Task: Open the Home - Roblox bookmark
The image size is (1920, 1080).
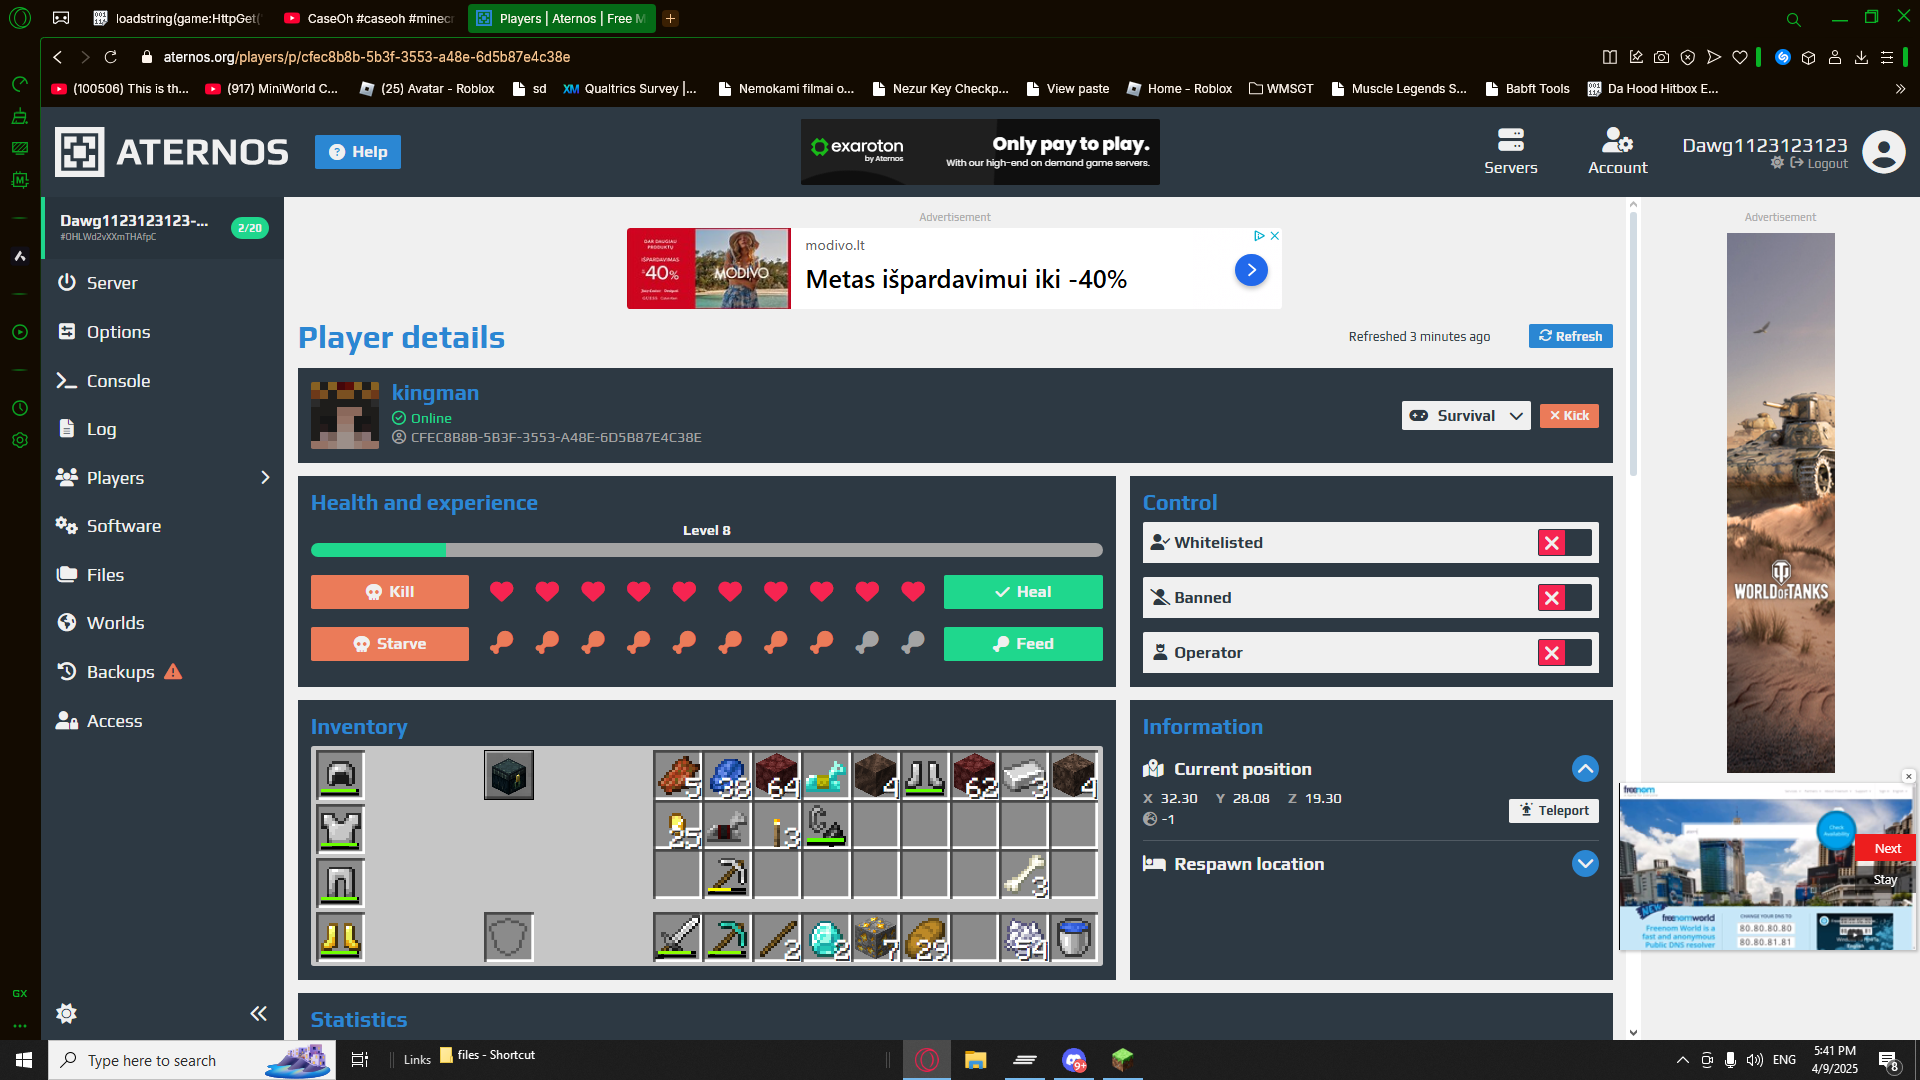Action: [x=1179, y=89]
